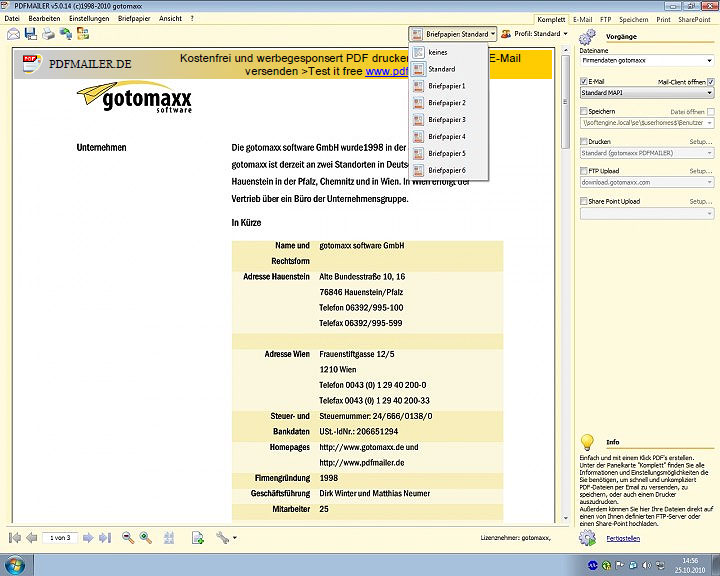Screen dimensions: 720x576
Task: Expand the download.gotomaxx.com FTP combo box
Action: pos(709,182)
